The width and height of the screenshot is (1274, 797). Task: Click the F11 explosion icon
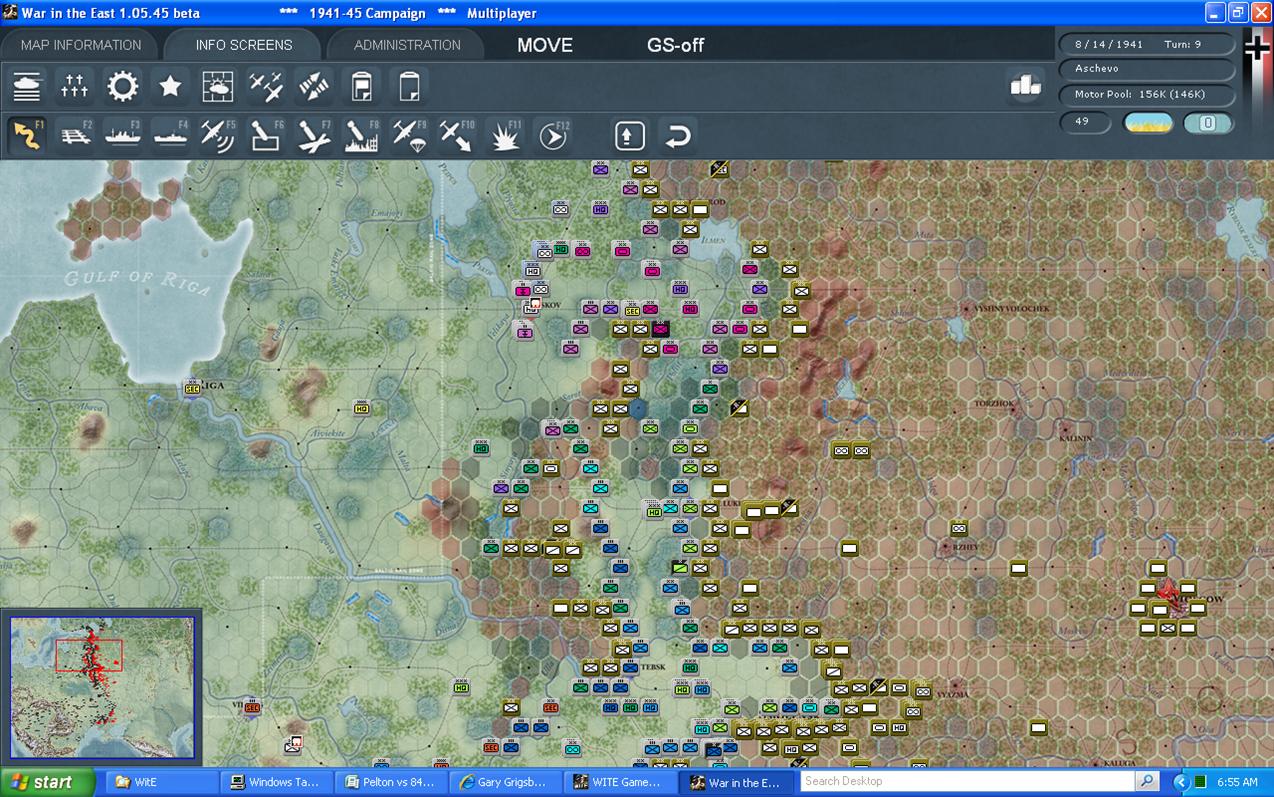point(505,135)
